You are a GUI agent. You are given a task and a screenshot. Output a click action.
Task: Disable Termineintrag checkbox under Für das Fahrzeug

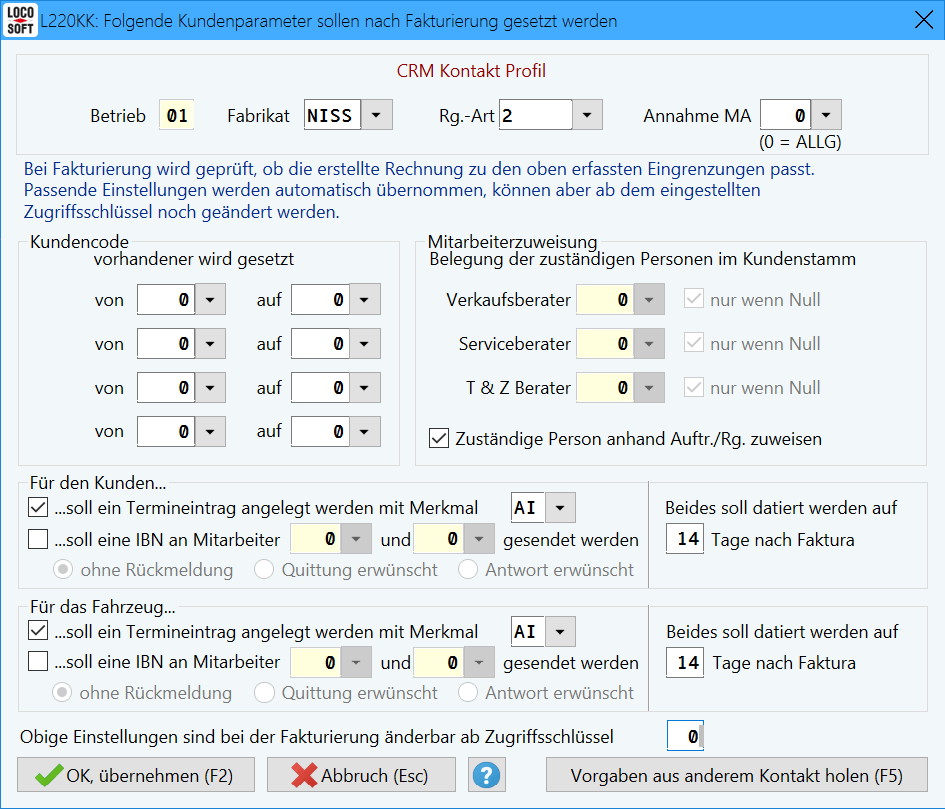point(36,631)
